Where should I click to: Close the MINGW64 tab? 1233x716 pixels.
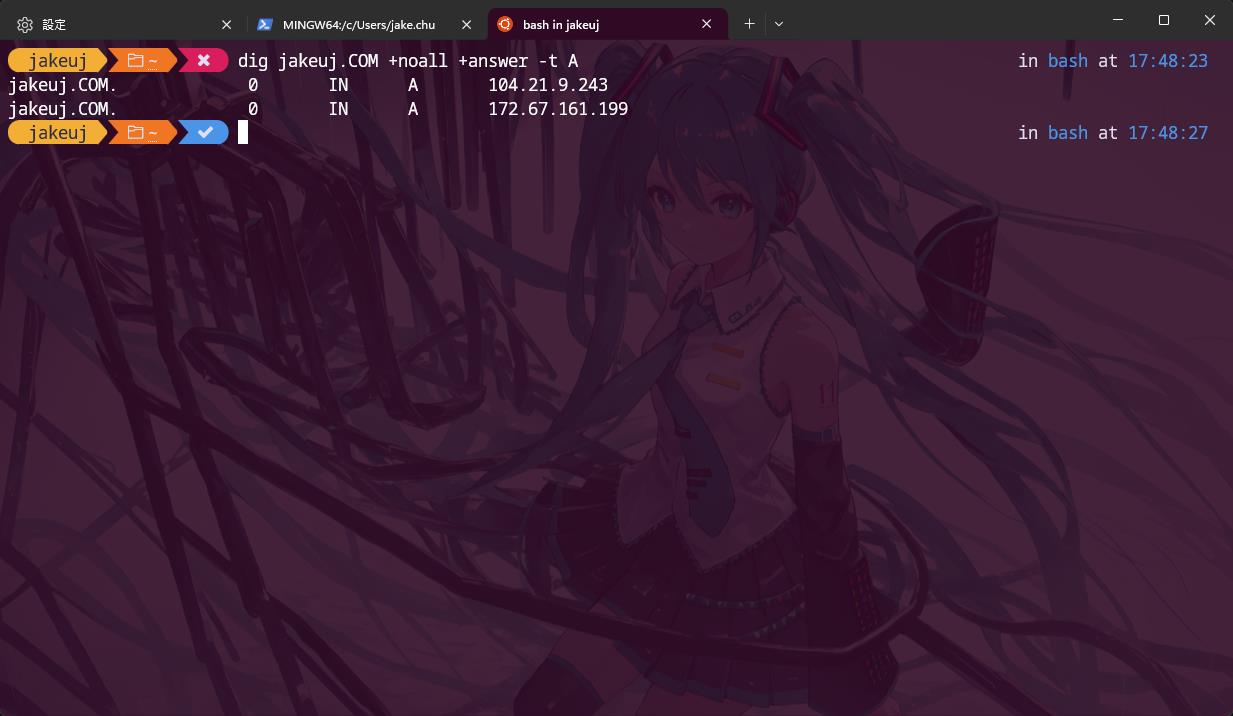click(466, 24)
